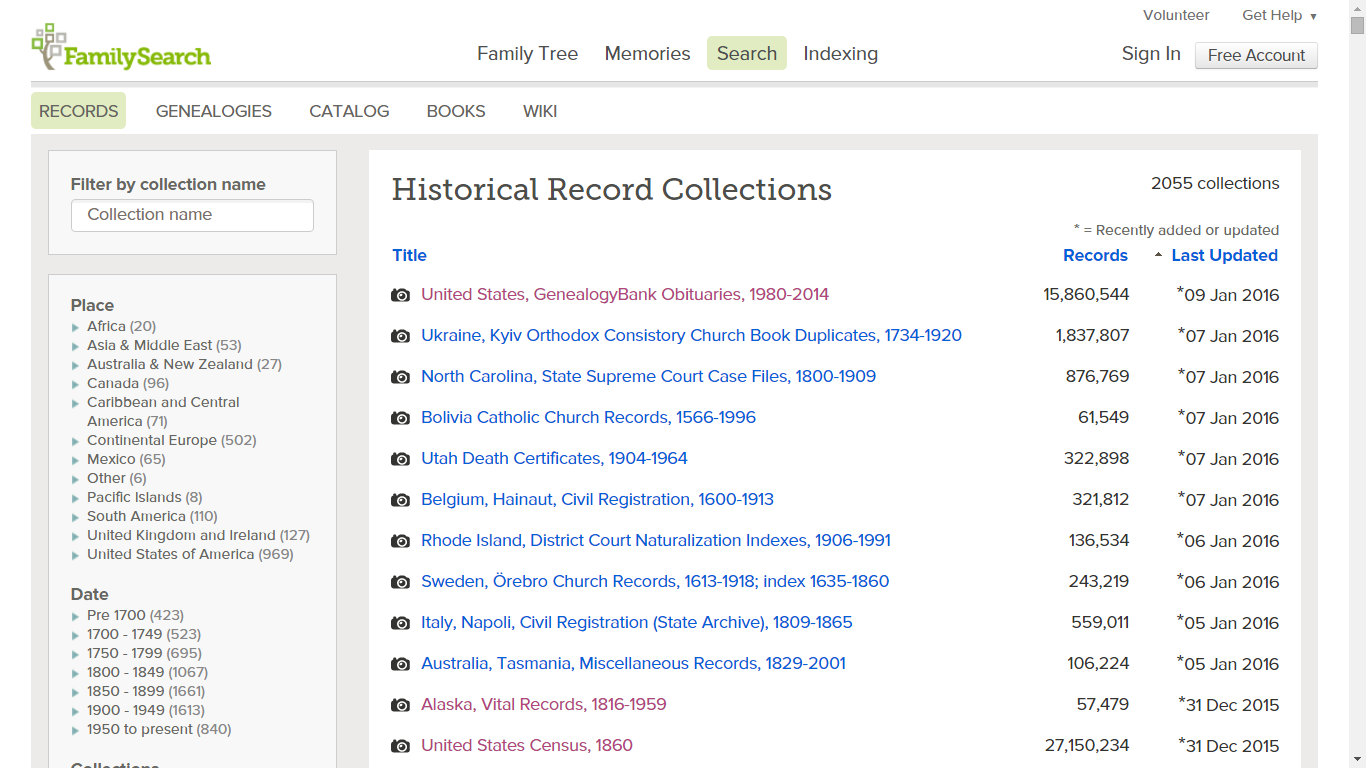Sort collections by Last Updated column
The image size is (1366, 768).
pos(1224,256)
